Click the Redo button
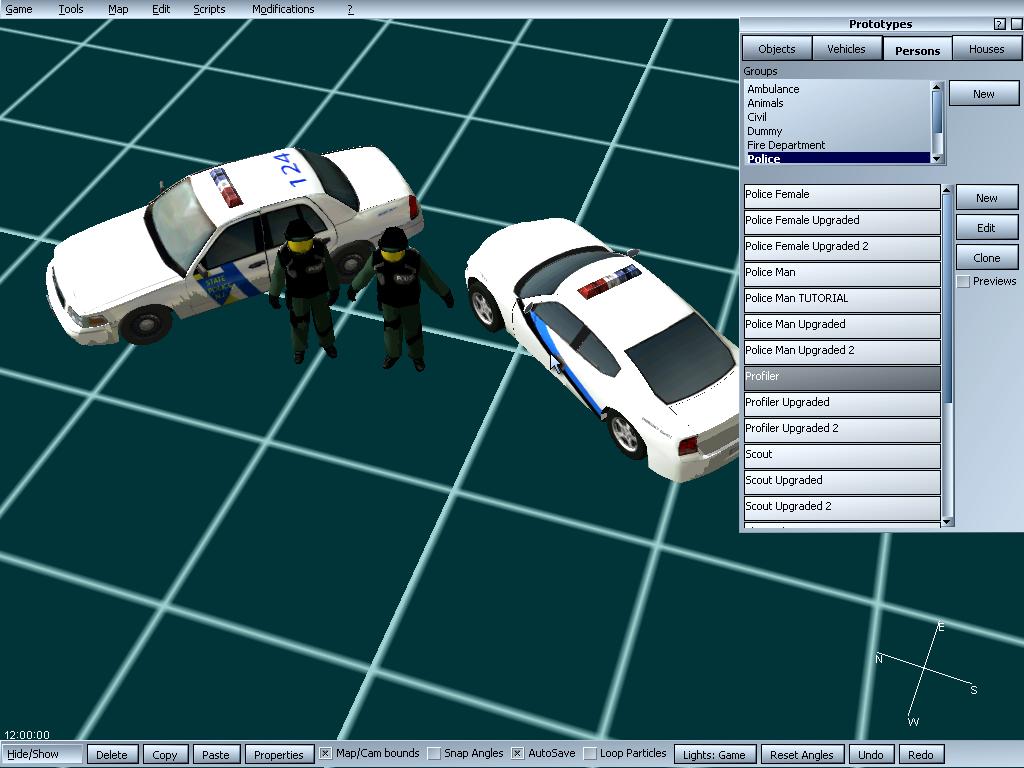The height and width of the screenshot is (768, 1024). (x=921, y=755)
